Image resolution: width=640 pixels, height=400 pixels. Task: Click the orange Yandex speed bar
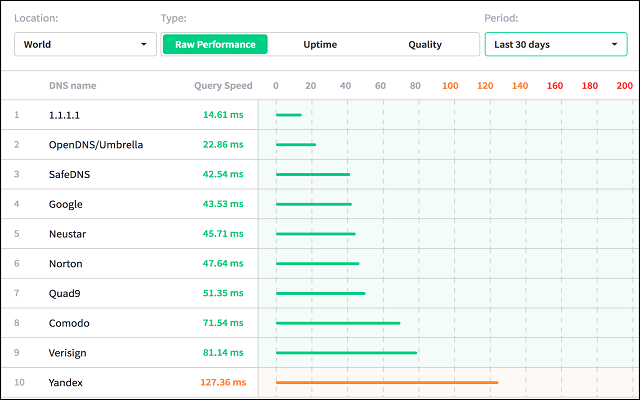pos(386,382)
